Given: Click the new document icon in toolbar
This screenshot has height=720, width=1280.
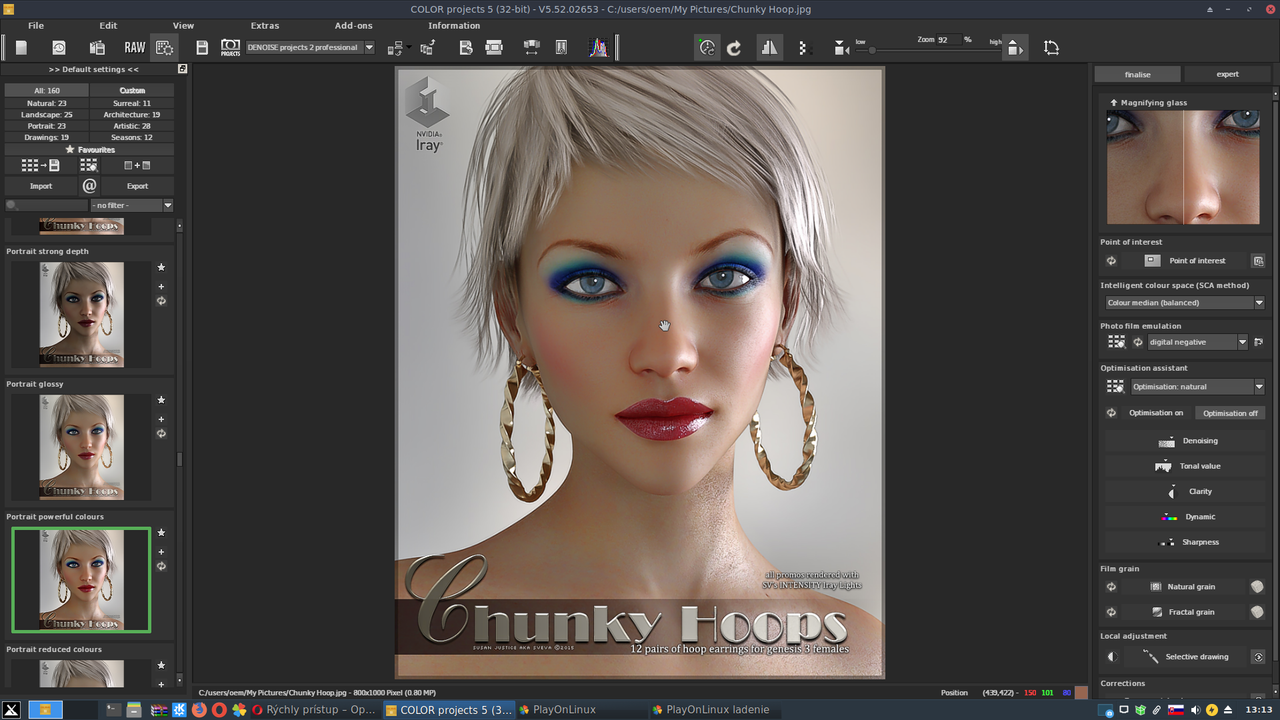Looking at the screenshot, I should (x=21, y=47).
